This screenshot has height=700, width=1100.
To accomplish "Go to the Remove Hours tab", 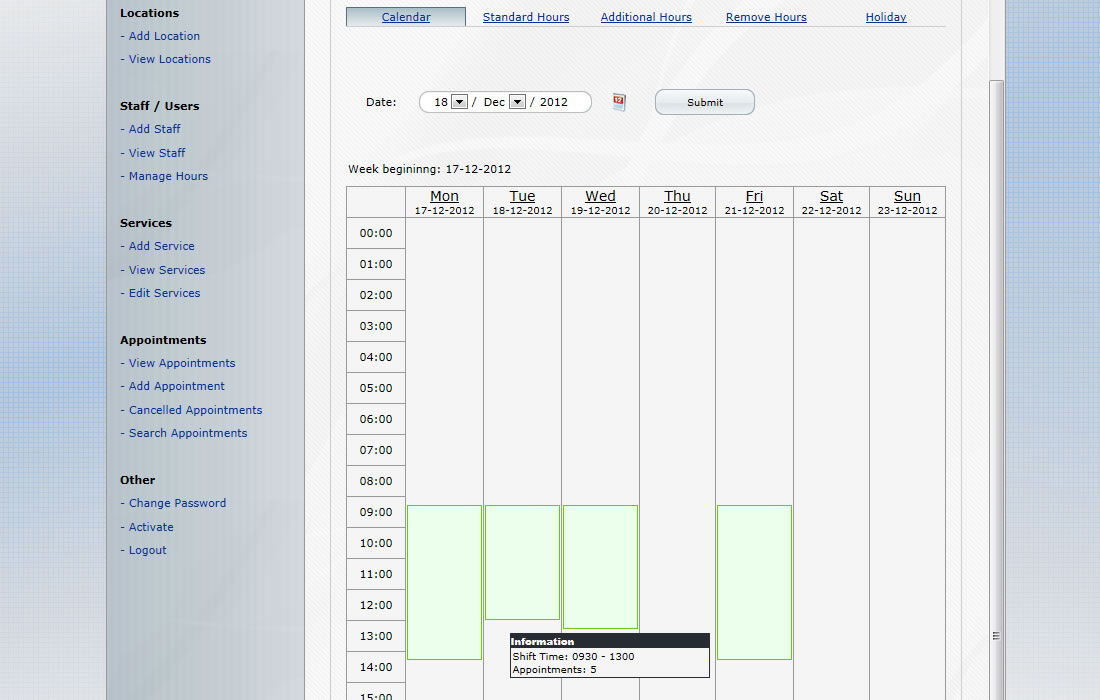I will coord(766,17).
